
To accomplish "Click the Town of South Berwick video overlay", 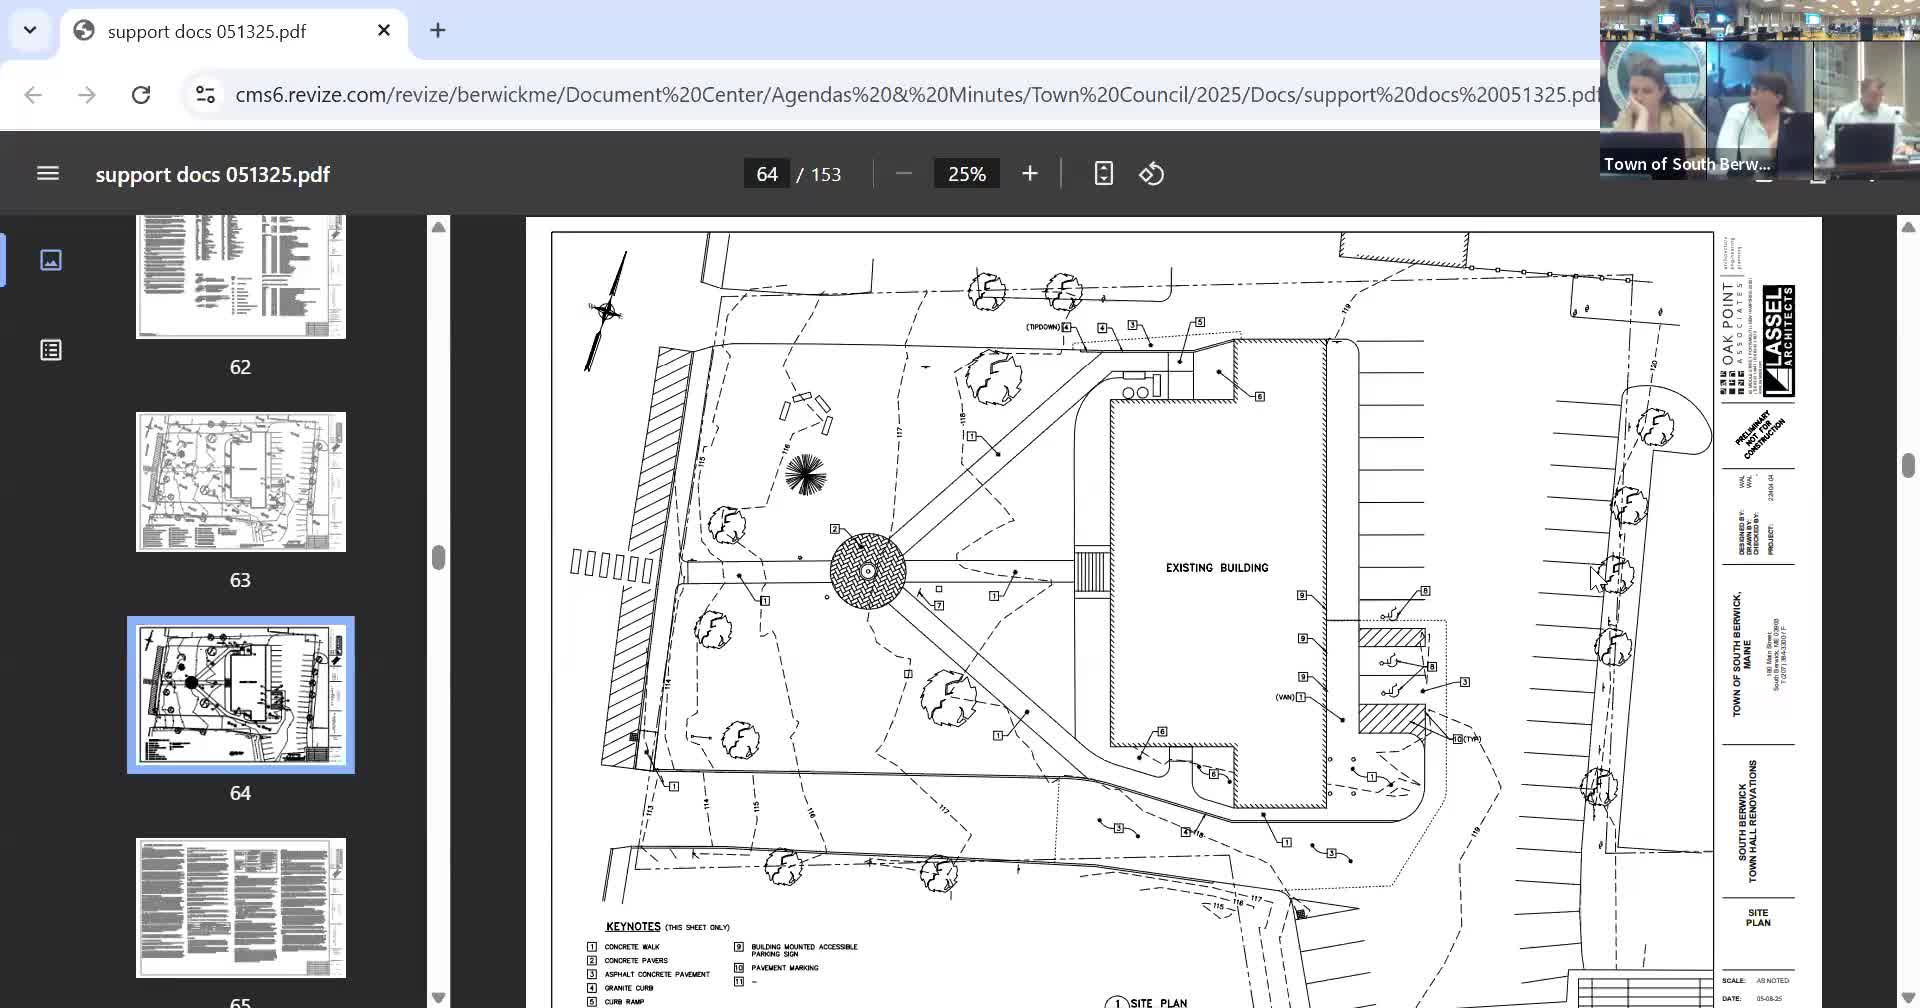I will click(1760, 90).
